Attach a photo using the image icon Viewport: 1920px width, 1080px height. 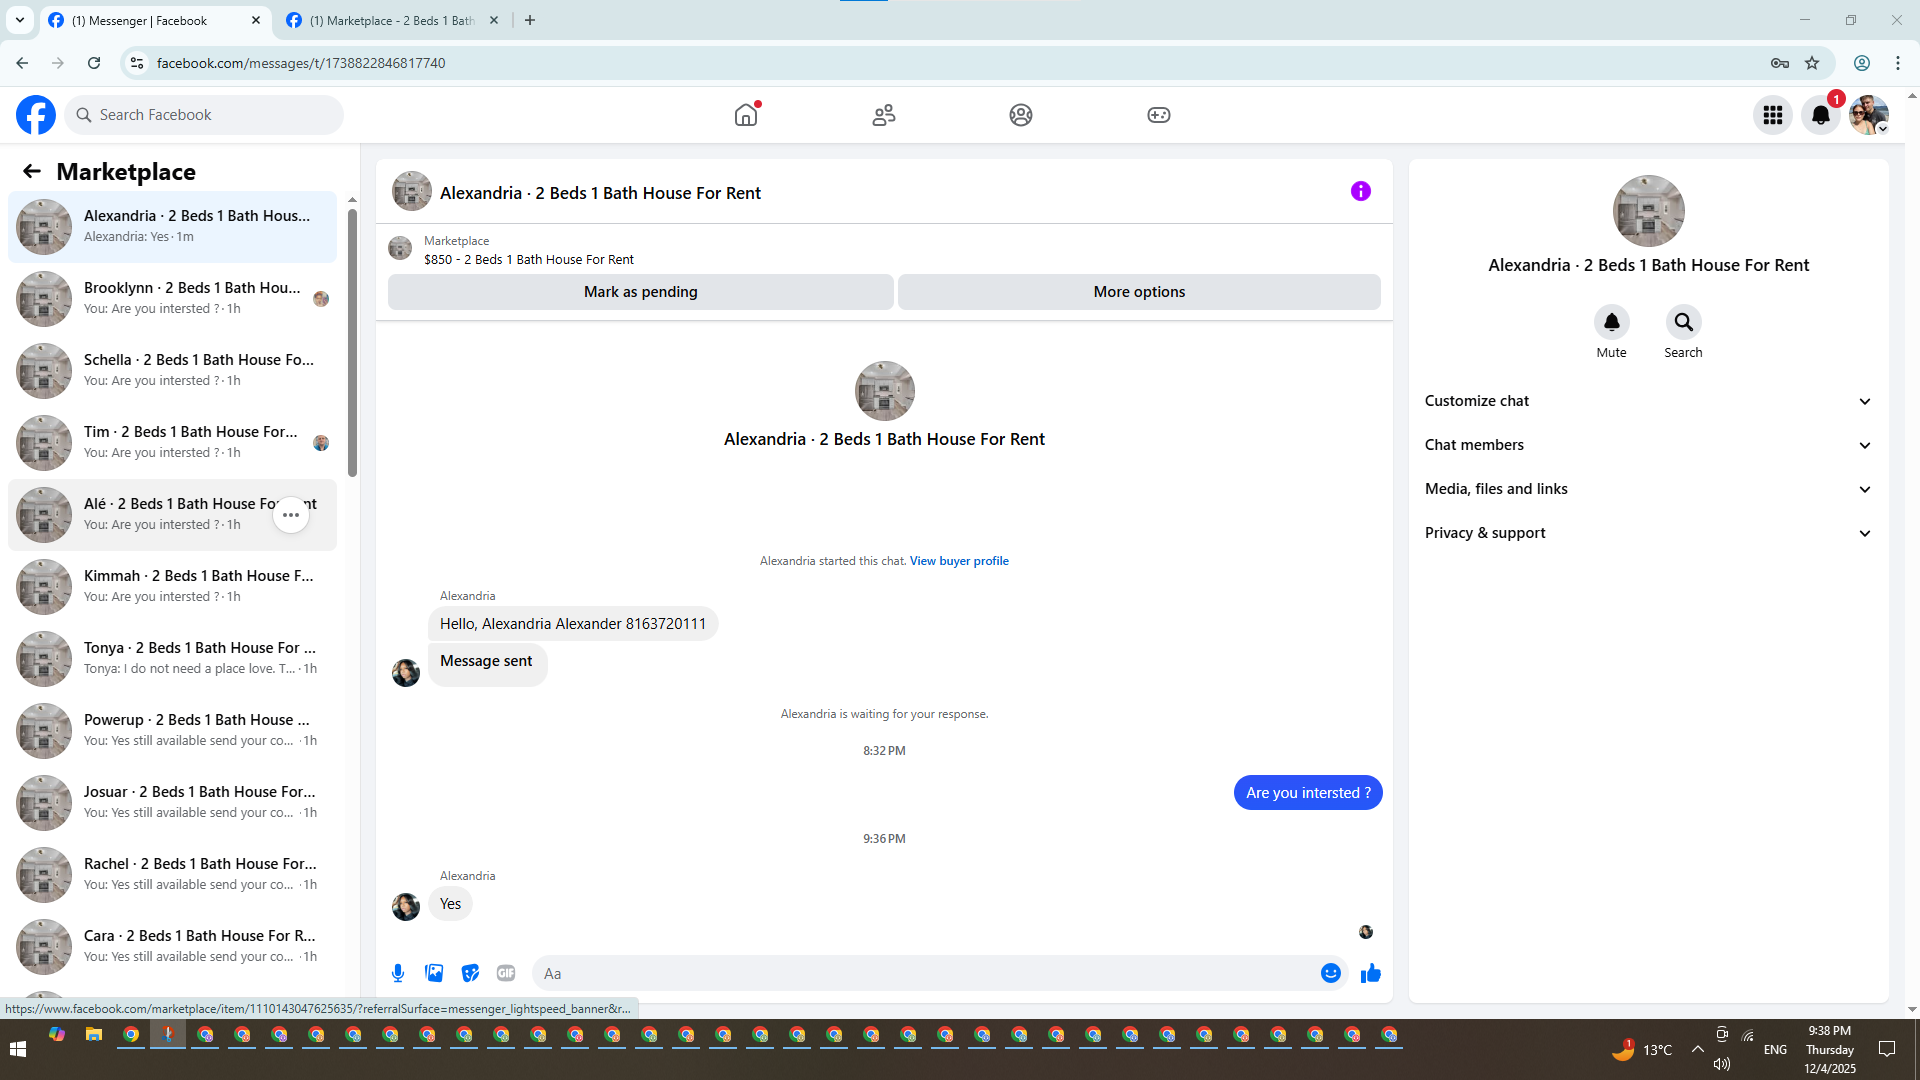click(x=434, y=973)
